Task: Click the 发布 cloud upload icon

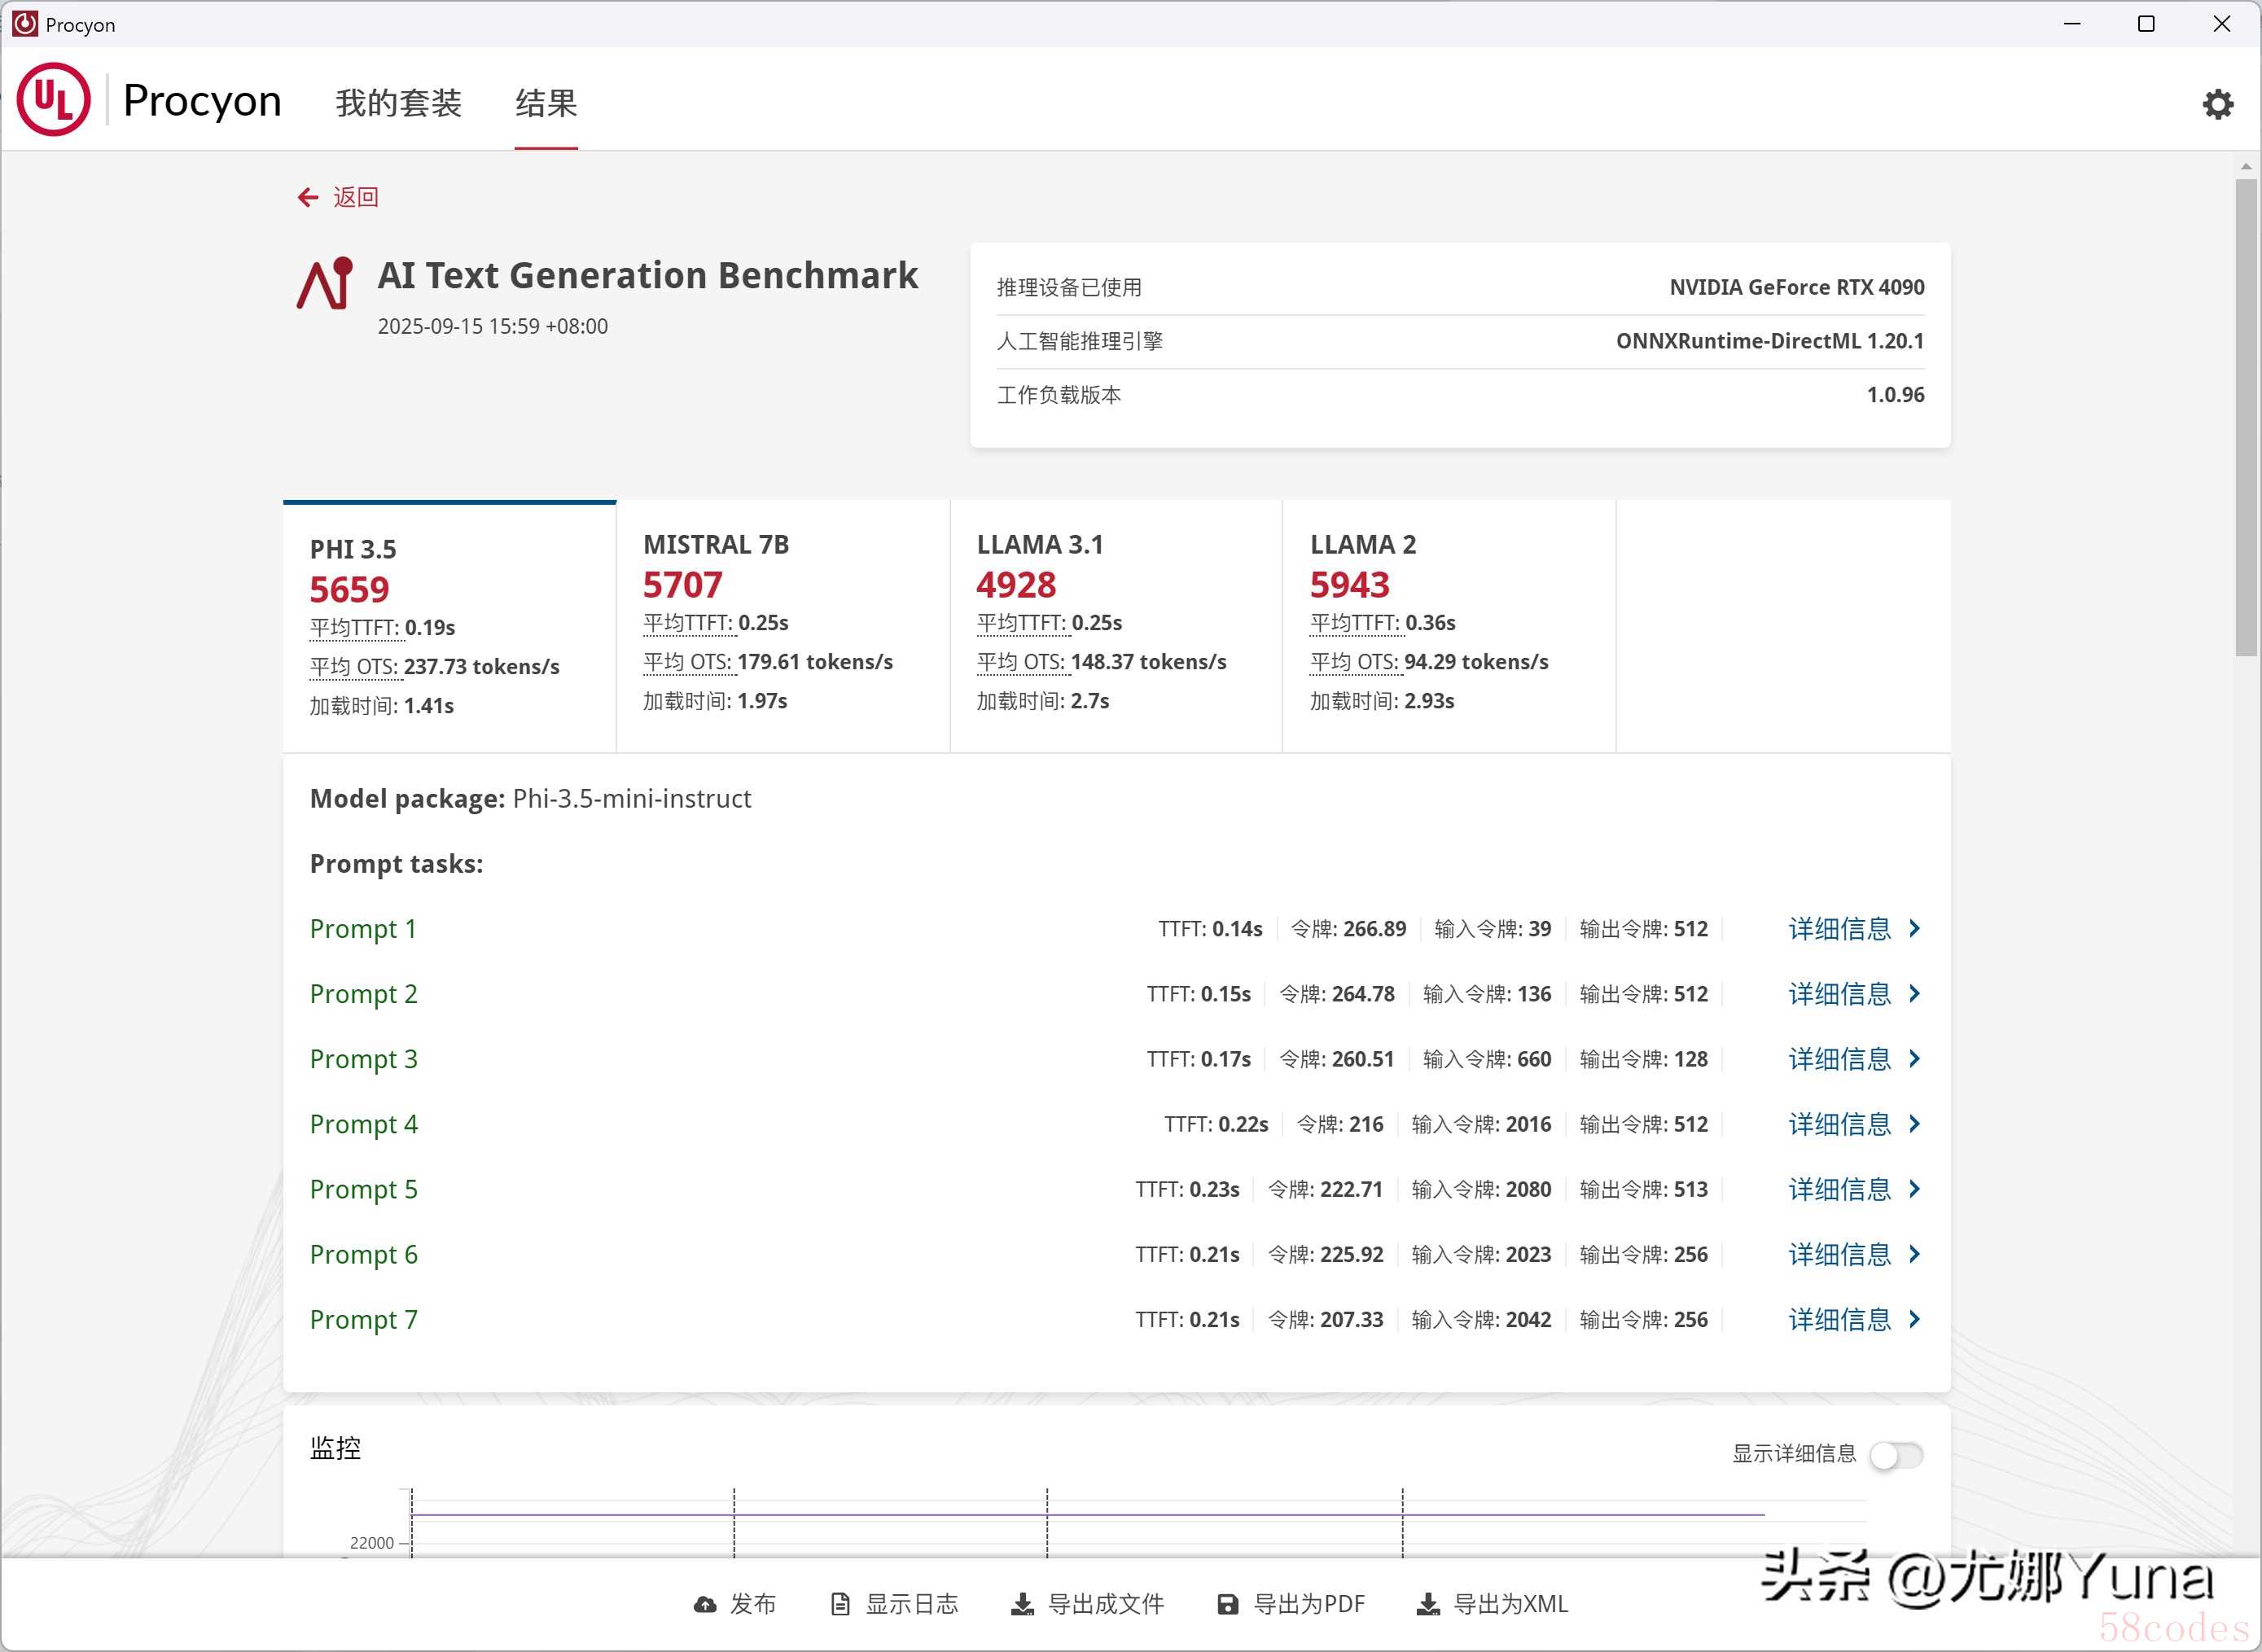Action: point(705,1604)
